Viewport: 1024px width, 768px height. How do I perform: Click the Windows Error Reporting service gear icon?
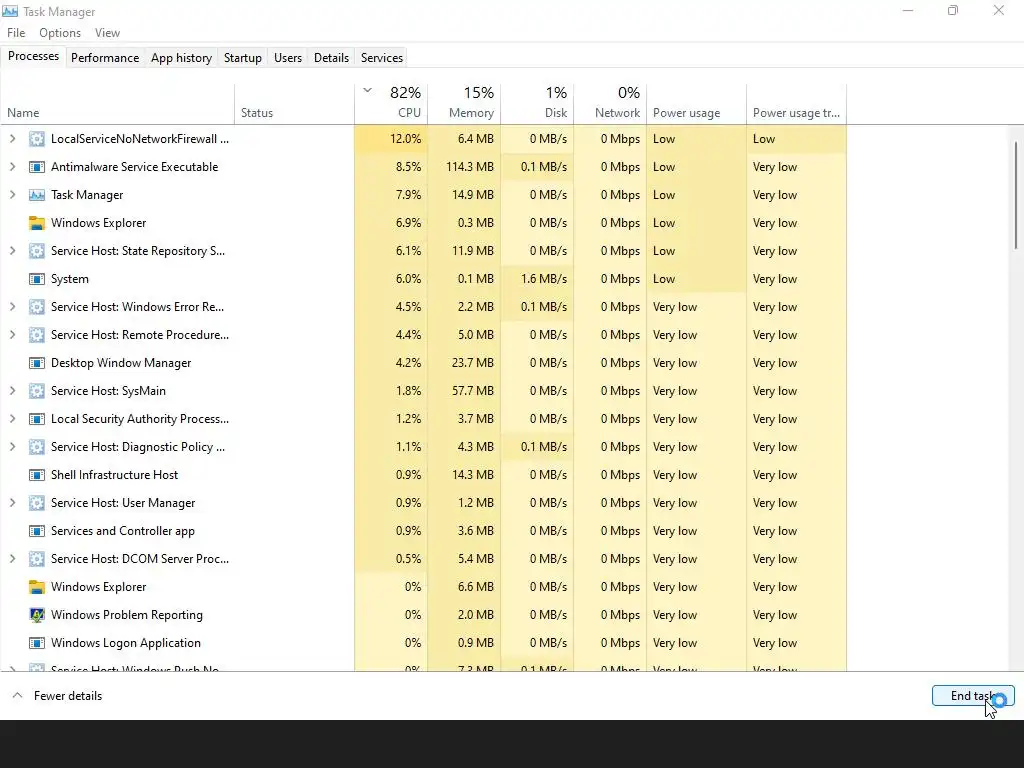(37, 307)
